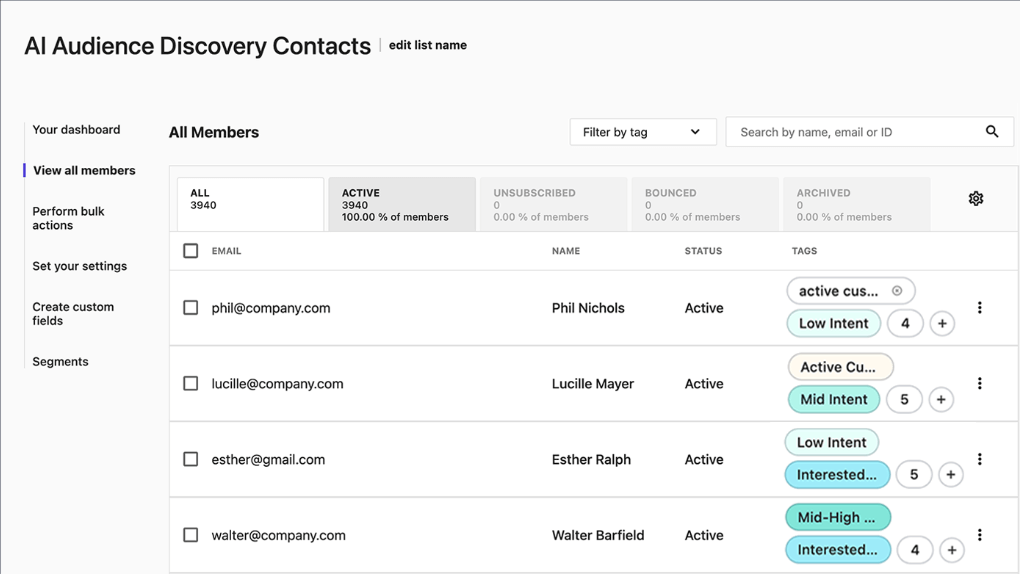Check the box for lucille@company.com
The height and width of the screenshot is (574, 1020).
coord(190,384)
